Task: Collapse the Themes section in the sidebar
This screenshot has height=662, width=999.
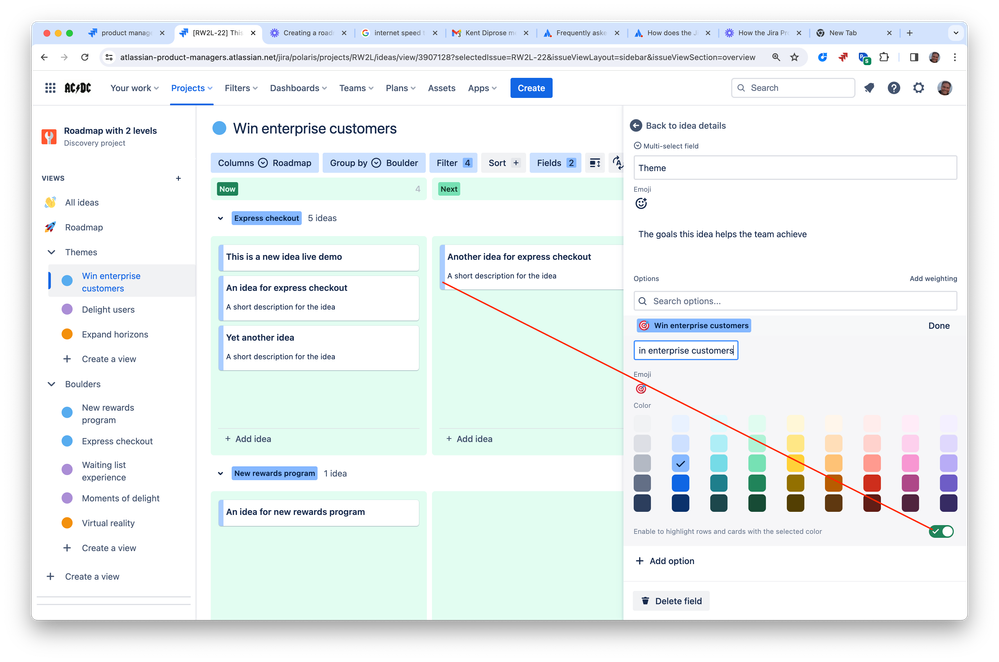Action: (x=52, y=252)
